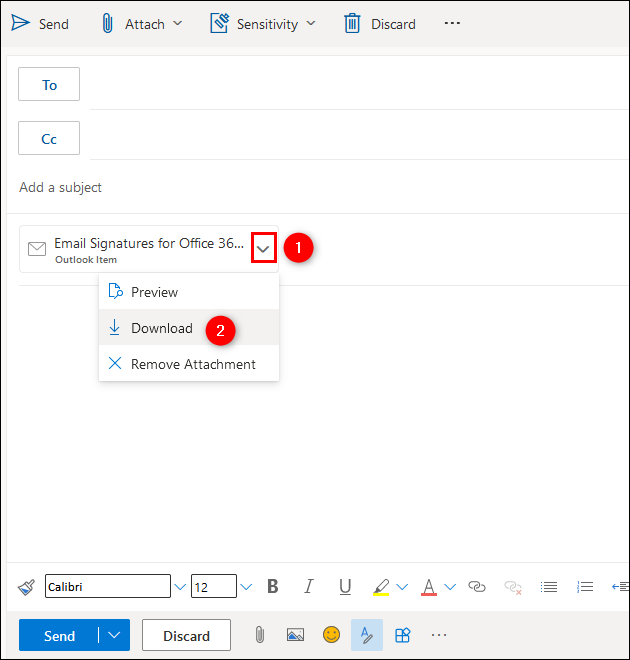The width and height of the screenshot is (630, 660).
Task: Open the Attach dropdown chevron
Action: click(178, 23)
